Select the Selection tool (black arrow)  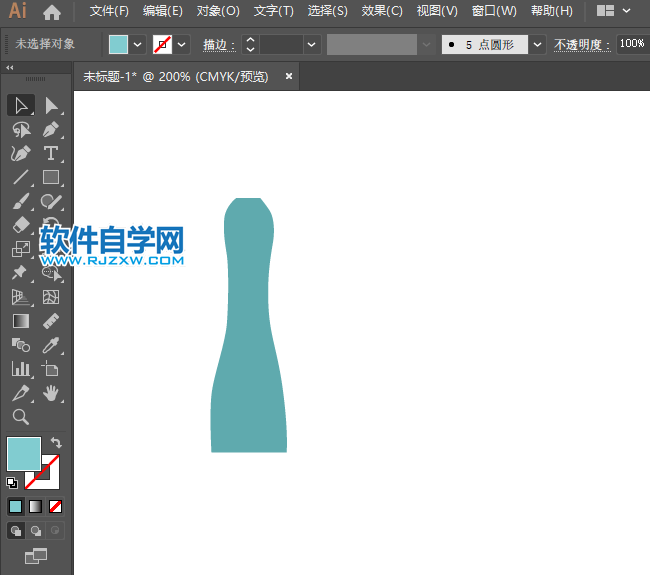(x=21, y=105)
